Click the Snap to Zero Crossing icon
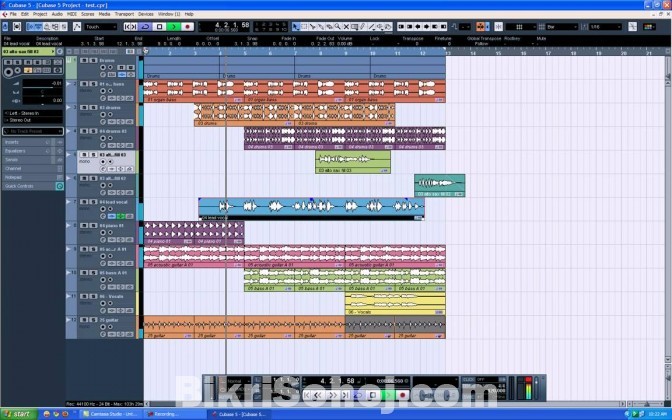 point(633,27)
